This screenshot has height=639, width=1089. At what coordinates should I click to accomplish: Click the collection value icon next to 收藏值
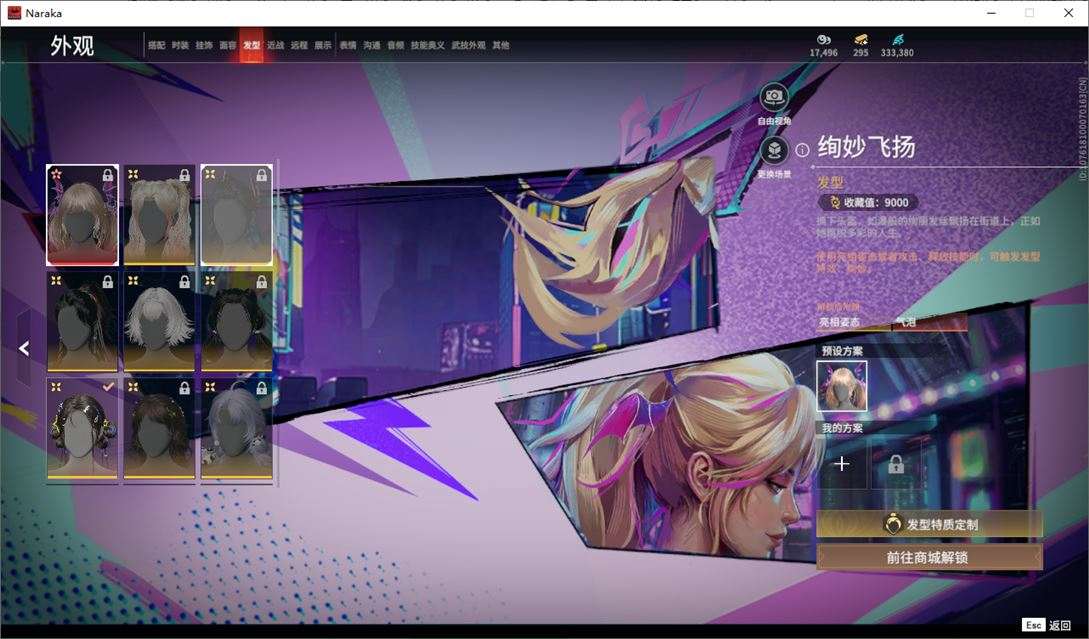click(834, 202)
